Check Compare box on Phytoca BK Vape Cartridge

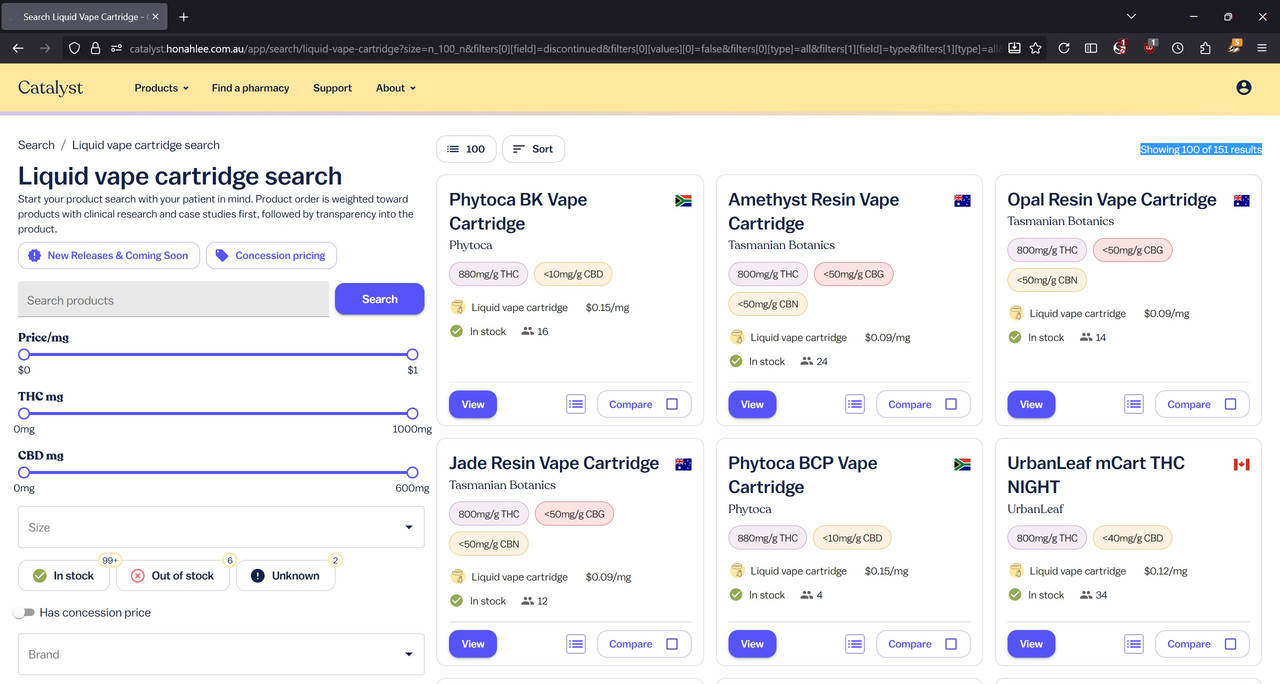click(672, 404)
